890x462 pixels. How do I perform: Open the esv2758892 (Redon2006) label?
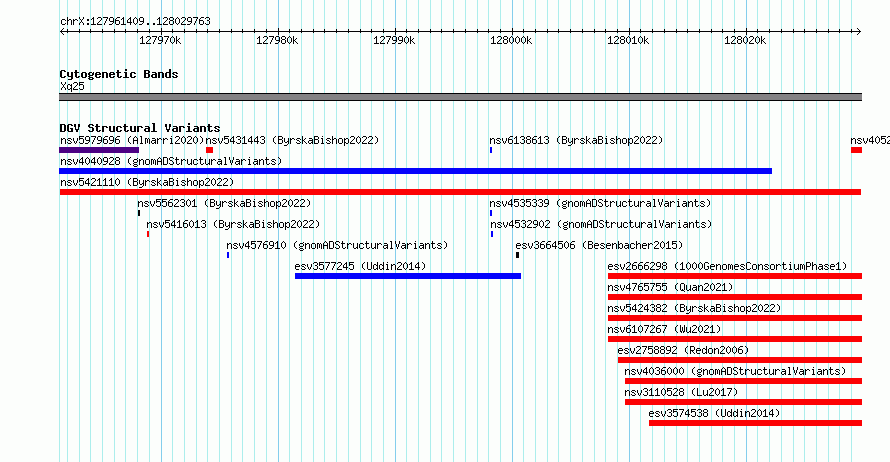(683, 350)
